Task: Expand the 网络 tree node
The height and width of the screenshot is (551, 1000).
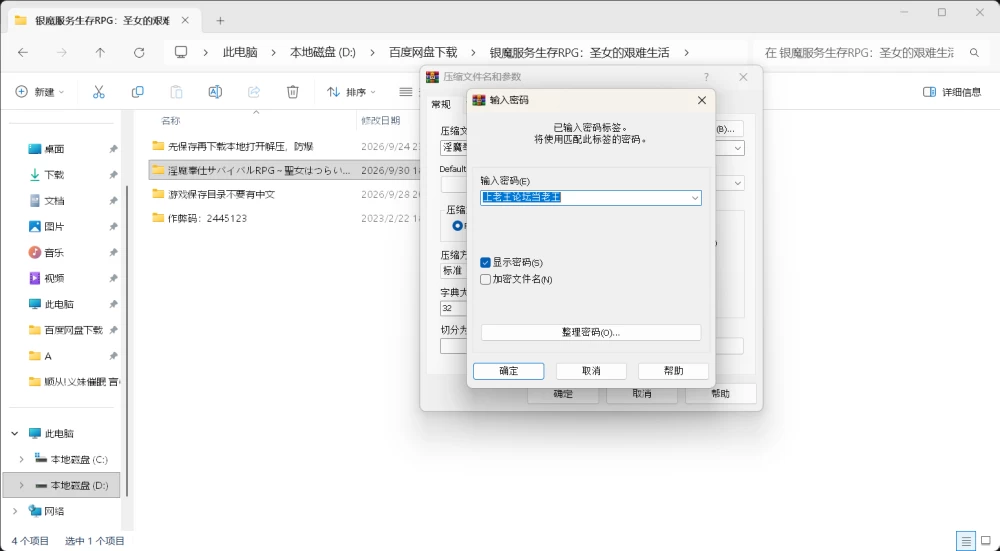Action: click(15, 511)
